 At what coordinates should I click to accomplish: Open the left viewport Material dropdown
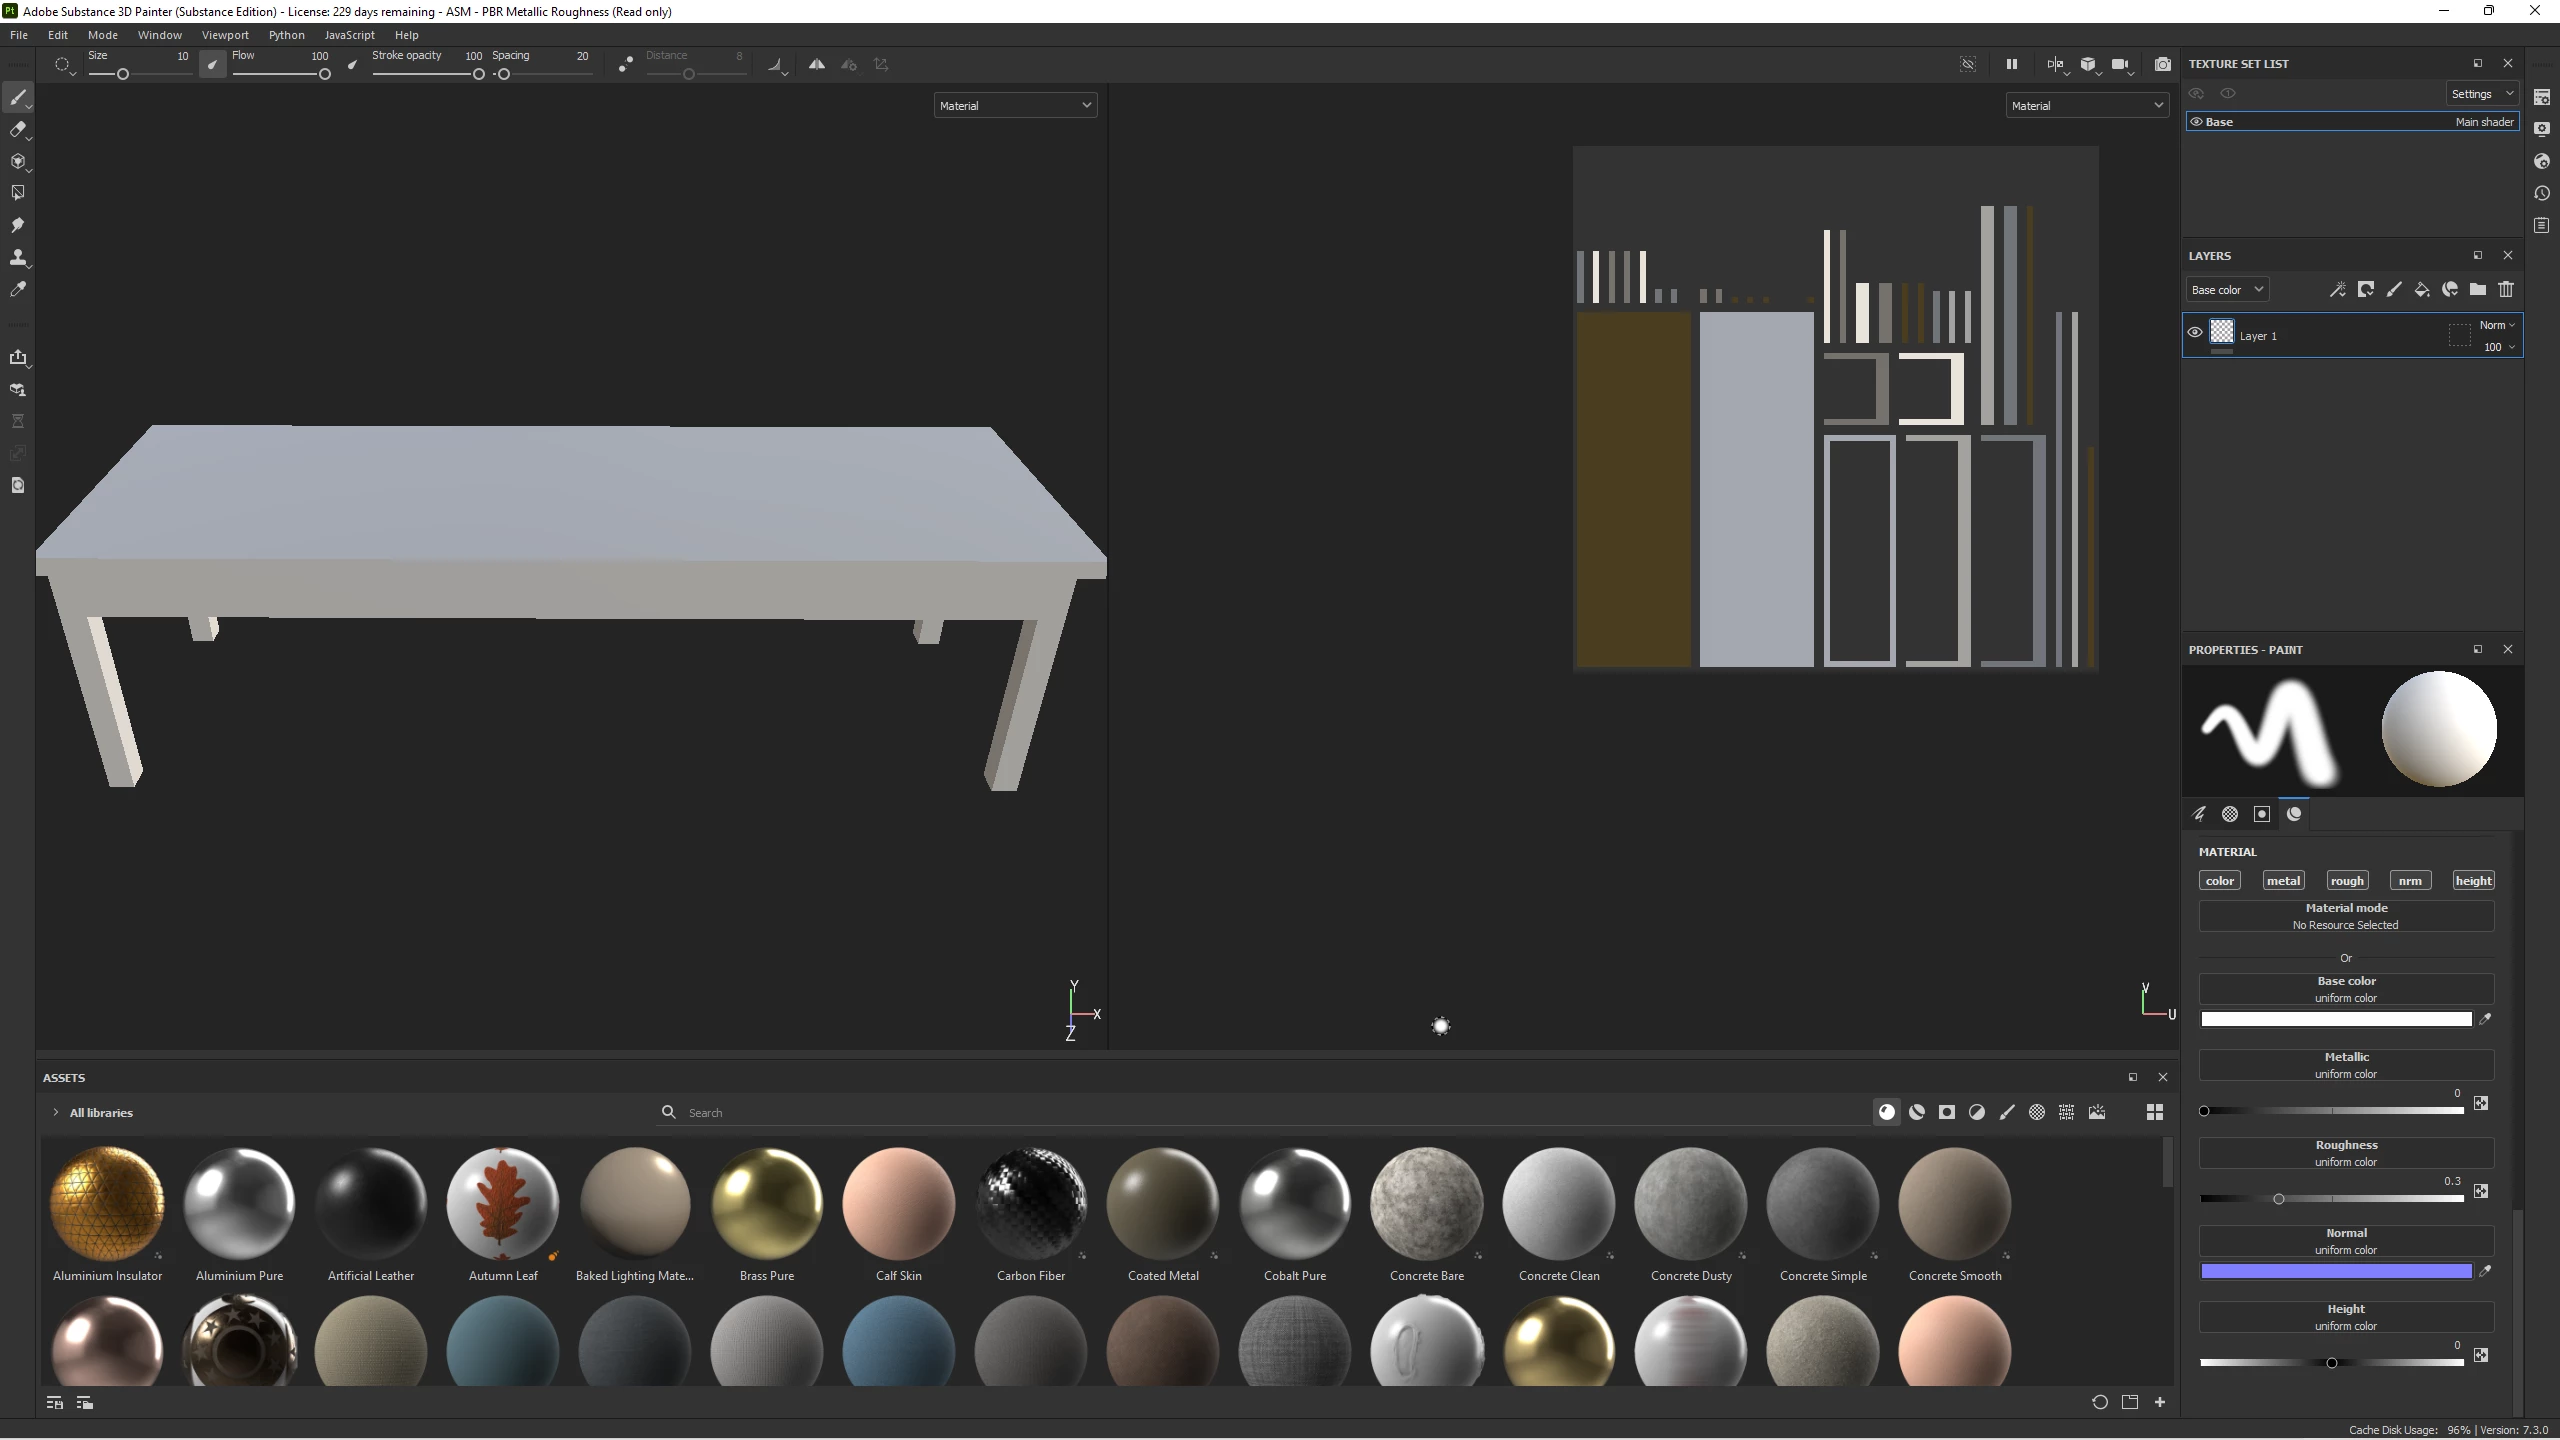tap(1015, 105)
